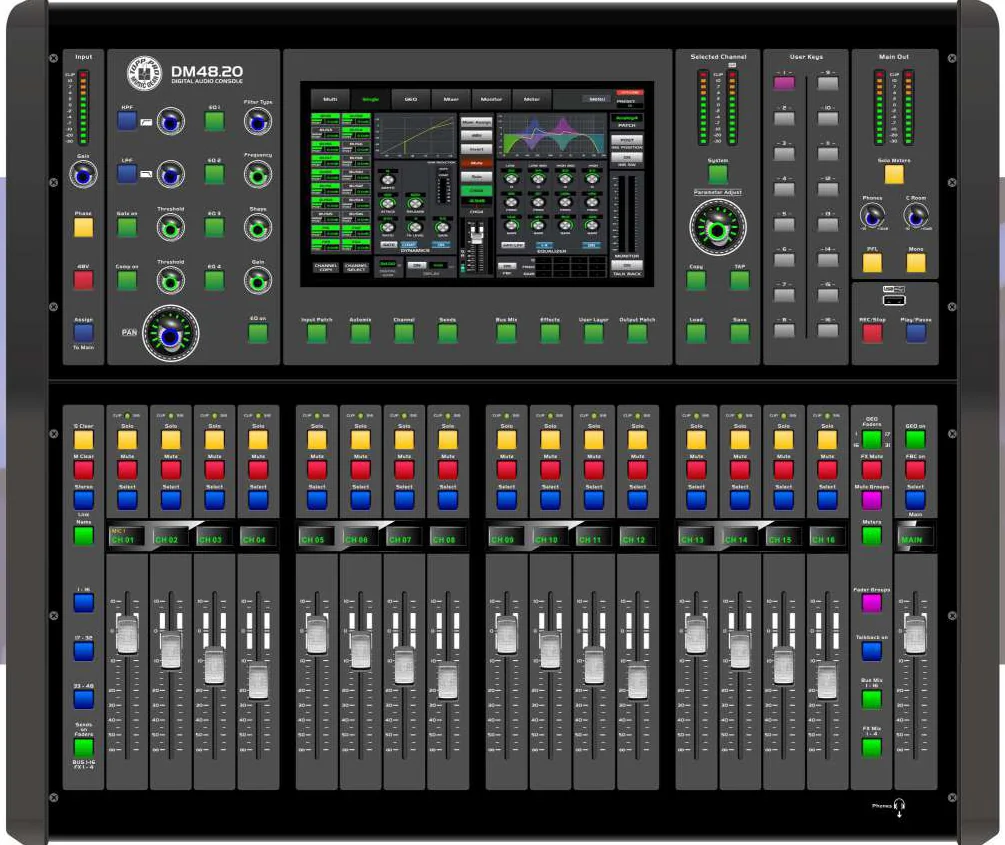Toggle the LPF blue button
Viewport: 1005px width, 845px height.
point(127,173)
